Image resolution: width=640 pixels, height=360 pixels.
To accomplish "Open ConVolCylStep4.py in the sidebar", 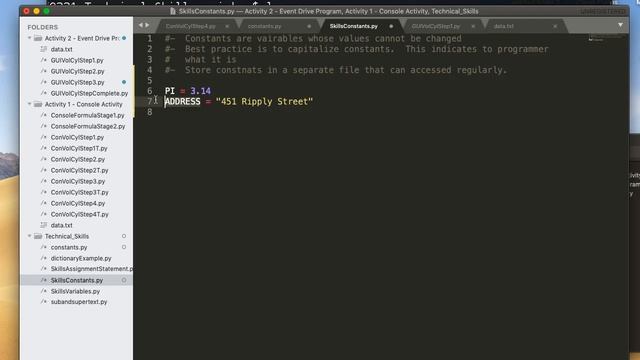I will click(78, 203).
